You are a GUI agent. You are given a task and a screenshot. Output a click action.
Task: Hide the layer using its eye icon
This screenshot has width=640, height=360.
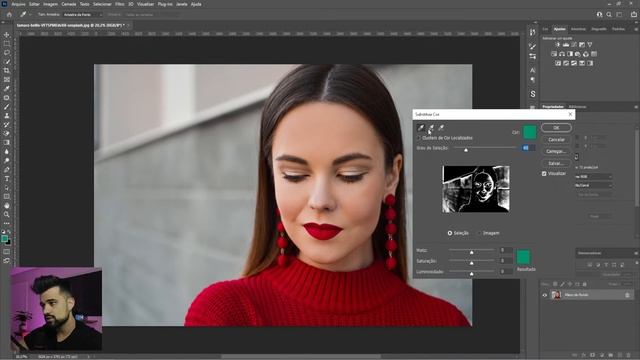pyautogui.click(x=545, y=295)
